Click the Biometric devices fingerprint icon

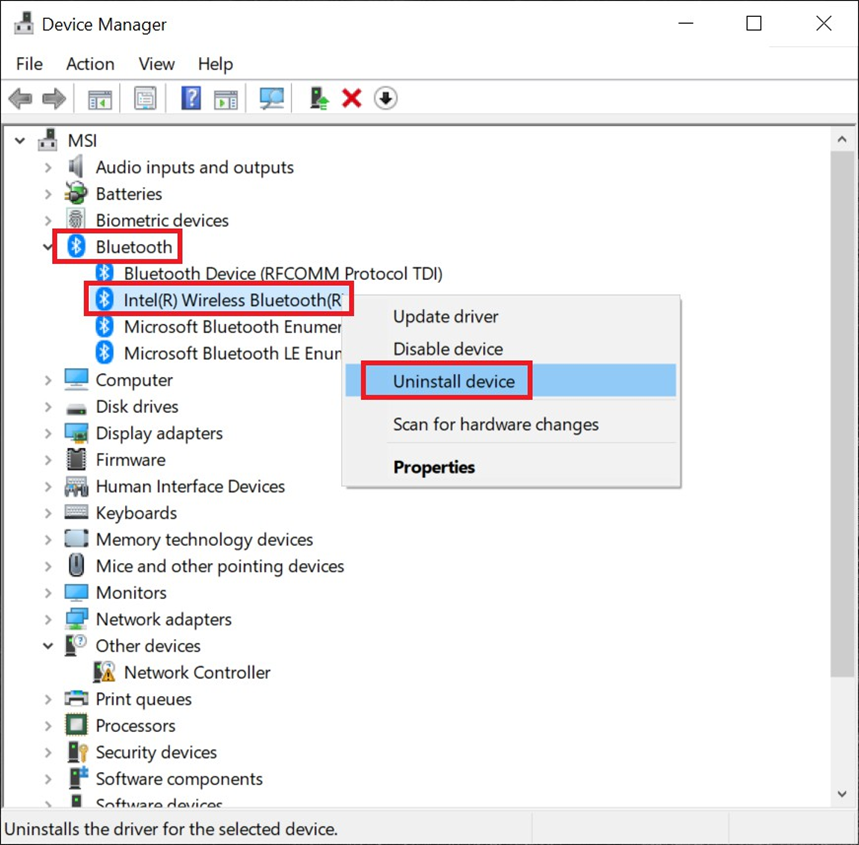76,219
